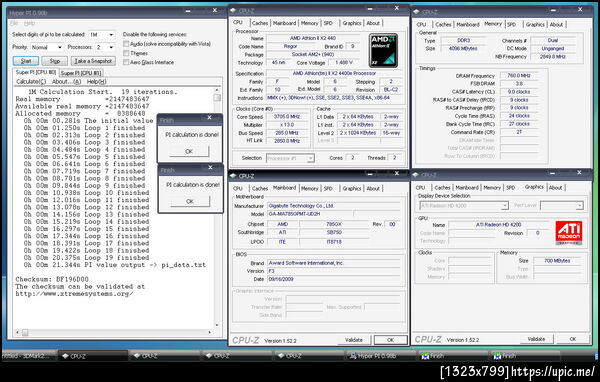Click the memory Type value DDR3
600x382 pixels.
463,41
